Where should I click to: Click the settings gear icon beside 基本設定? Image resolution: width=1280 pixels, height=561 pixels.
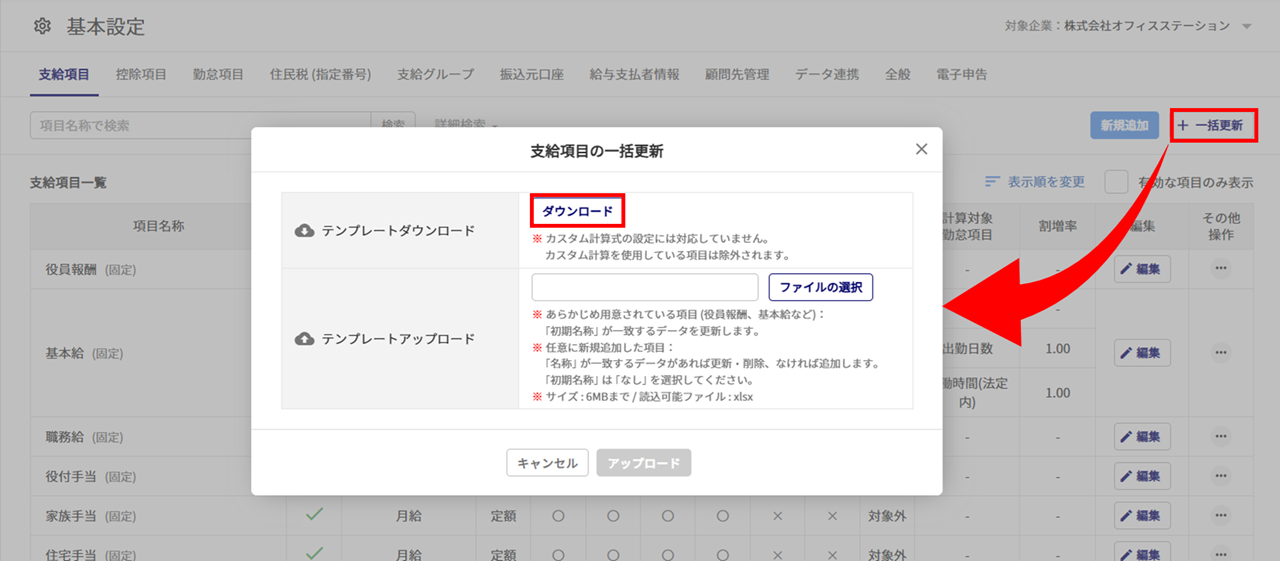point(42,27)
